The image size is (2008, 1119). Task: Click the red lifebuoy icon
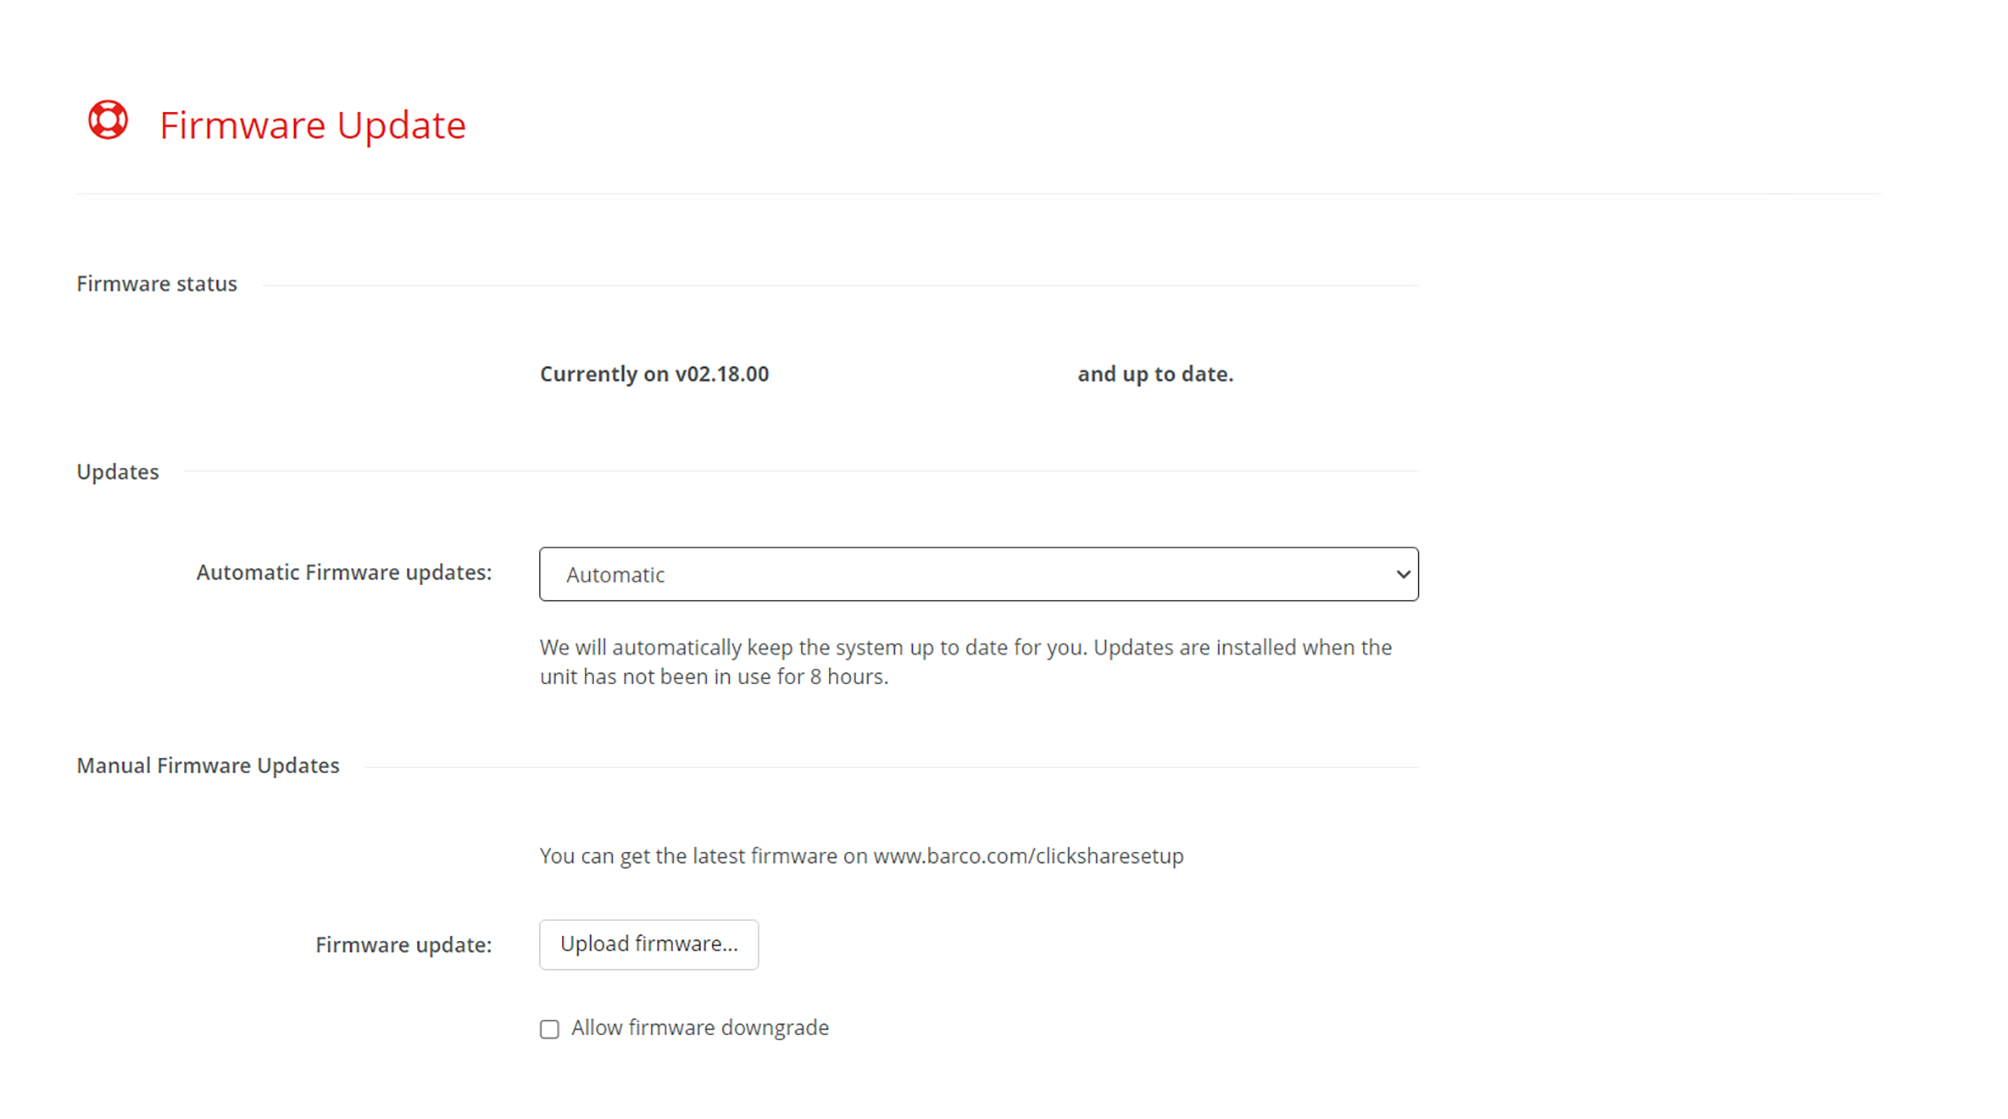[x=108, y=120]
